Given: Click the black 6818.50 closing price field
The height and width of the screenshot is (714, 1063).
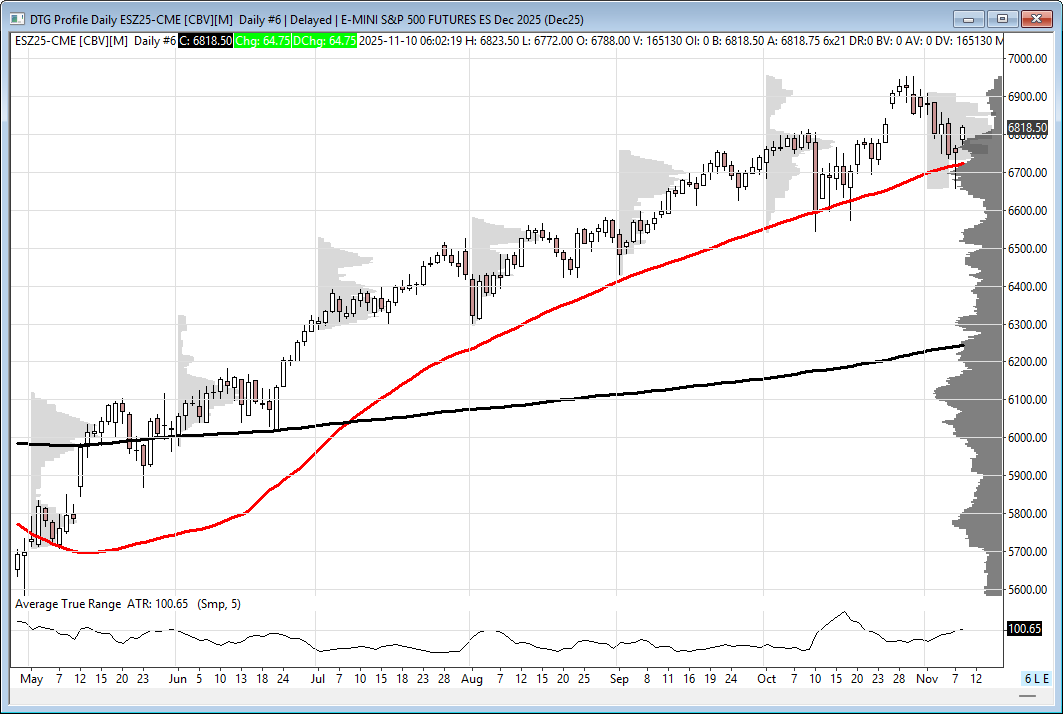Looking at the screenshot, I should pos(206,40).
